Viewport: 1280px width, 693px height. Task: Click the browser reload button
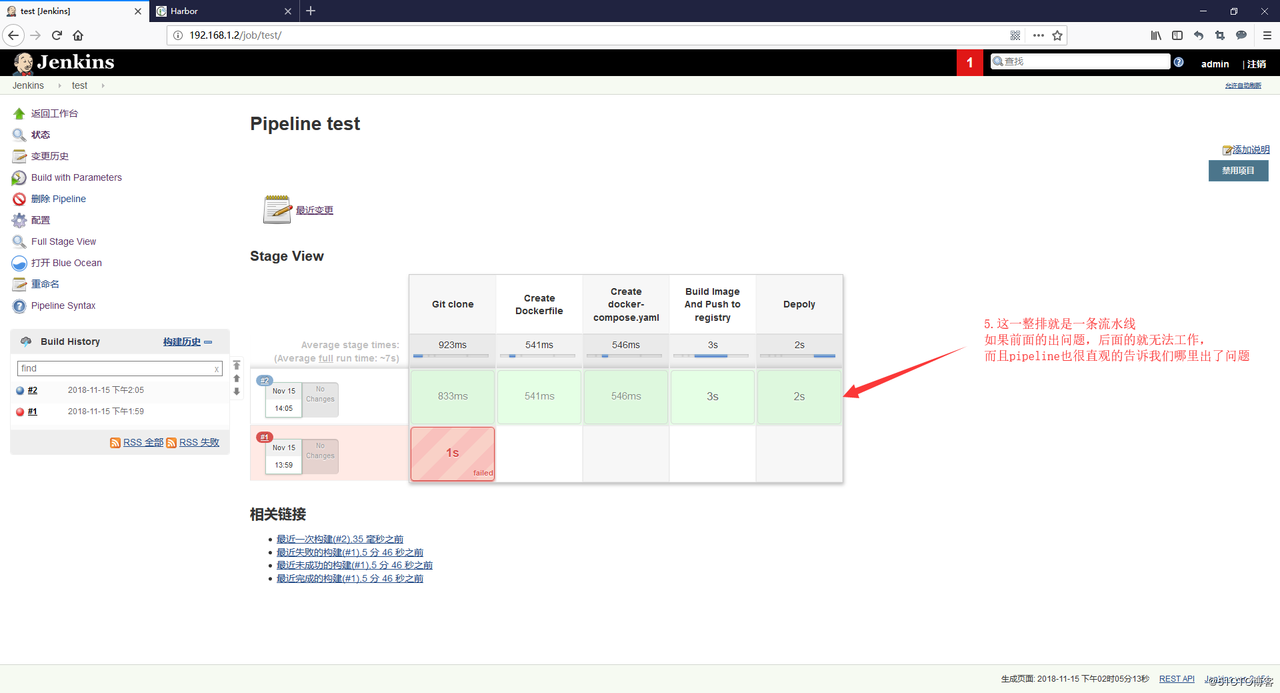pyautogui.click(x=57, y=35)
